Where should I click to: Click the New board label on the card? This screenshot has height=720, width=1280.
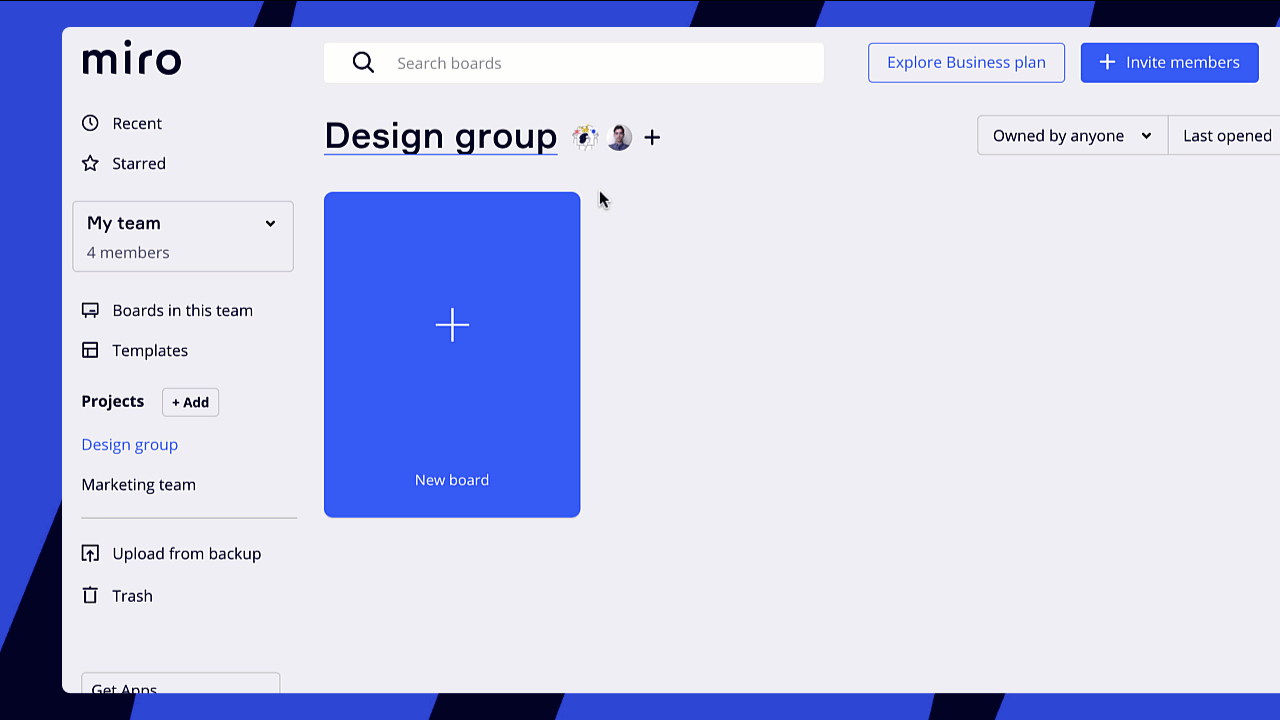pyautogui.click(x=452, y=480)
